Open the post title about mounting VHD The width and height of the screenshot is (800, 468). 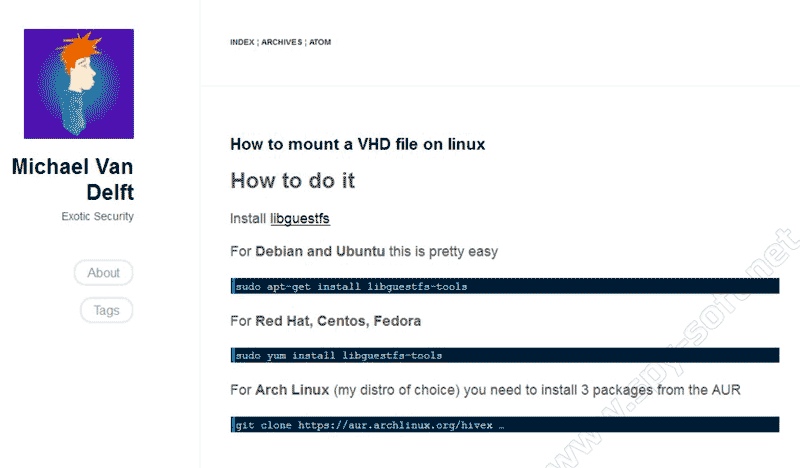point(357,144)
